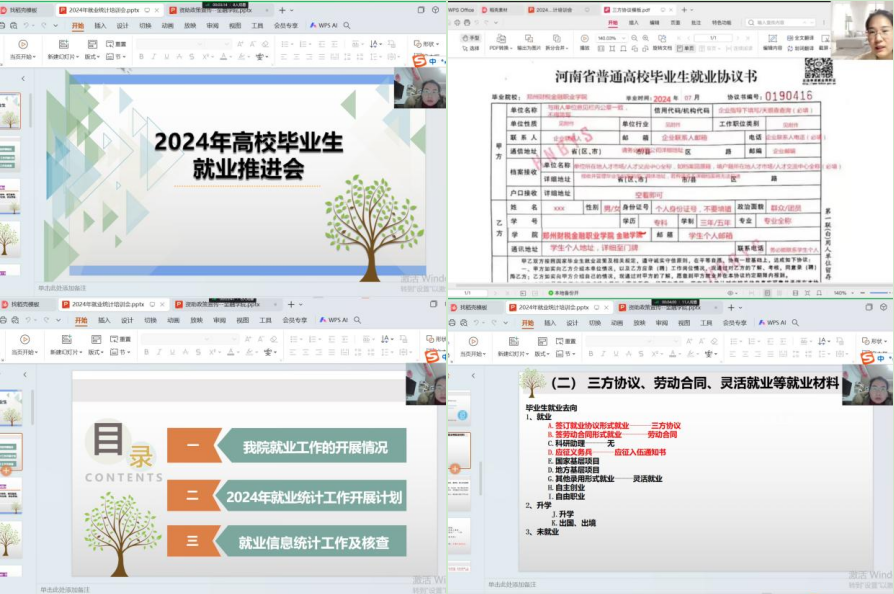Click 特色功能 tab in the PDF window
This screenshot has width=894, height=594.
(721, 23)
